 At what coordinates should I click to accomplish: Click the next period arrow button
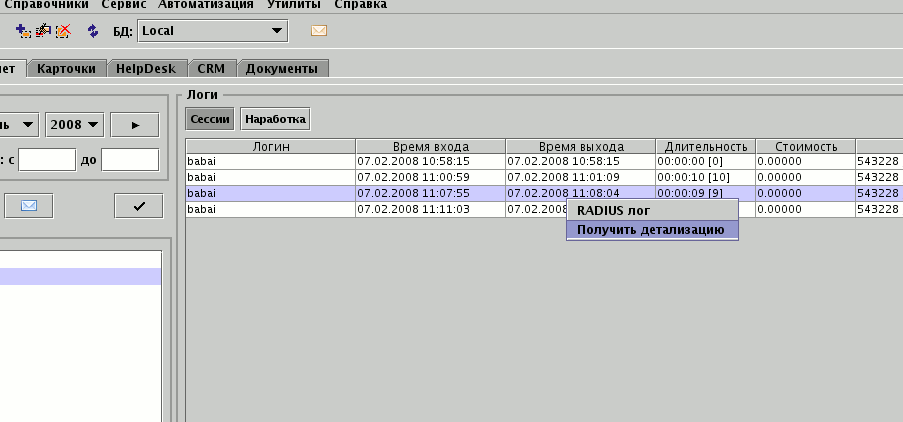click(138, 125)
